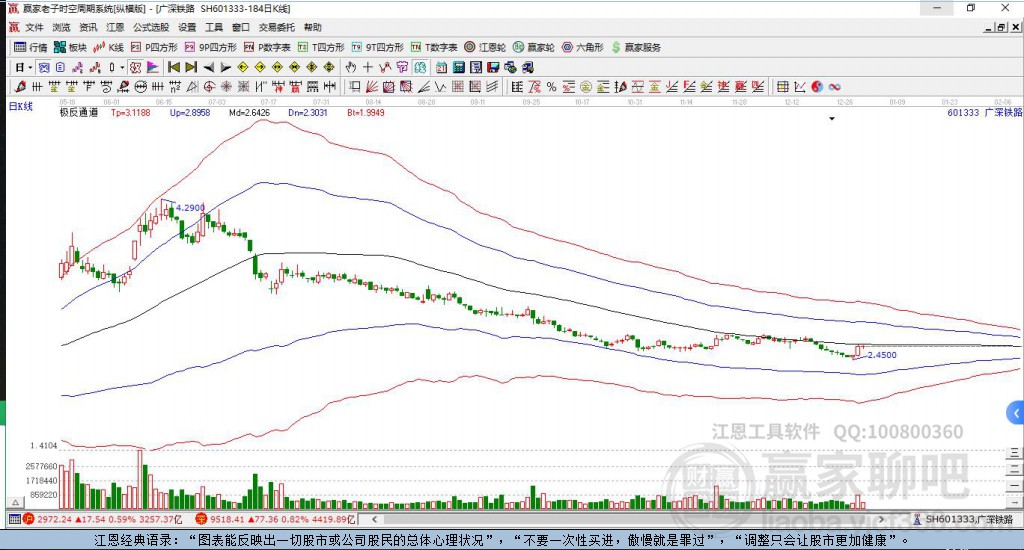Open the 板块 sector view
The image size is (1024, 550).
point(70,47)
